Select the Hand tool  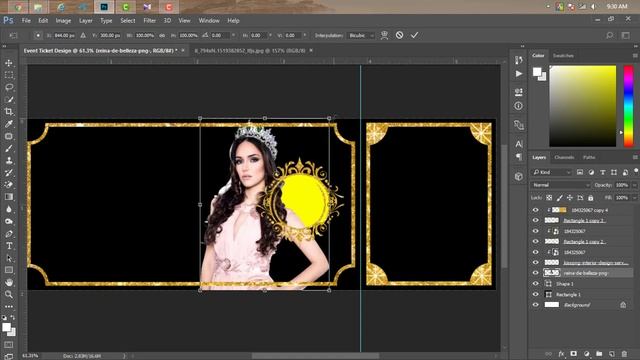[9, 282]
